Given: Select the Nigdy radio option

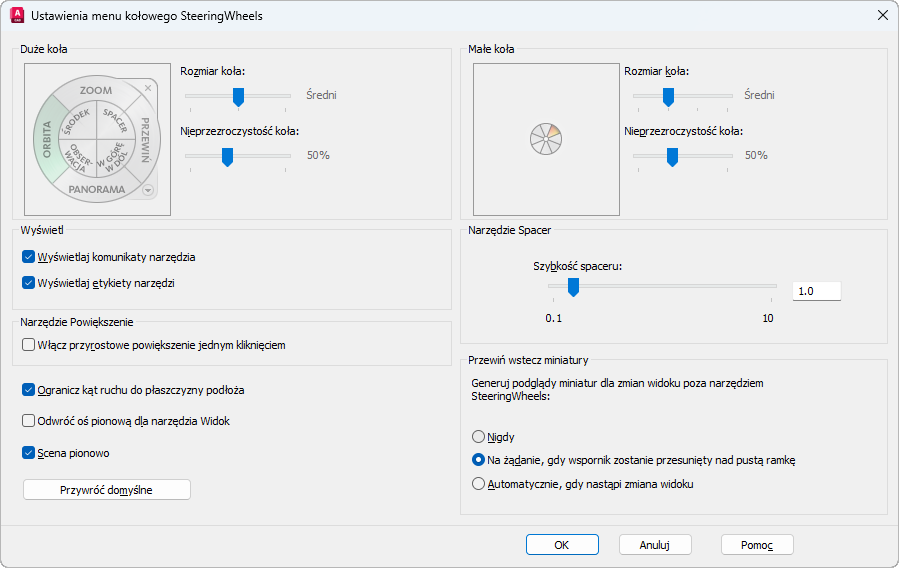Looking at the screenshot, I should click(x=479, y=437).
